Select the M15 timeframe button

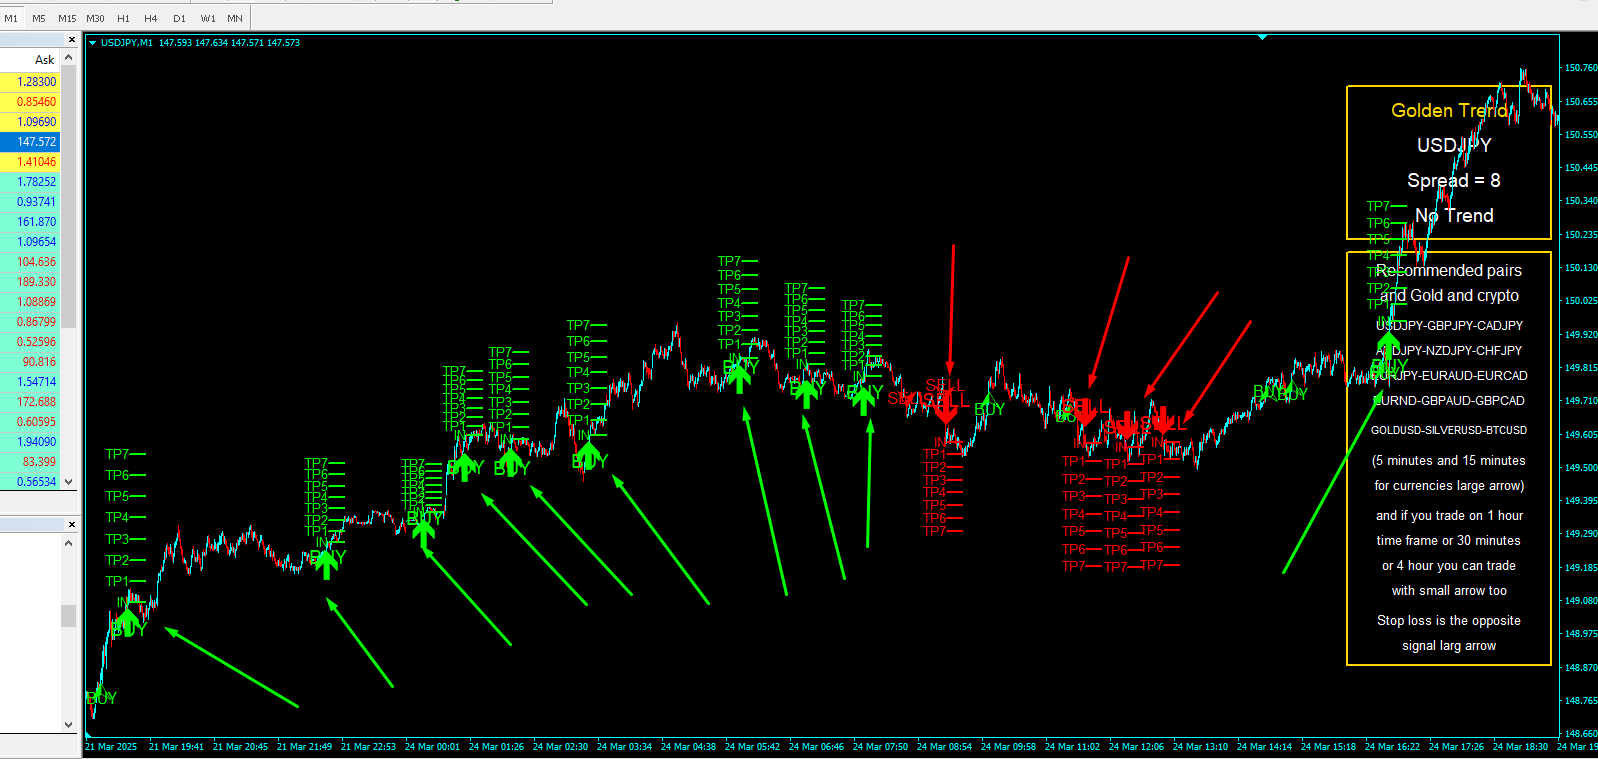pyautogui.click(x=67, y=18)
